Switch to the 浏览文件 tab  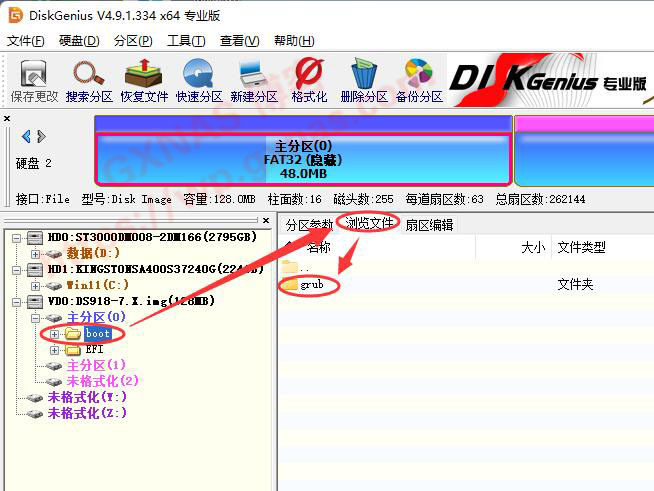[369, 224]
